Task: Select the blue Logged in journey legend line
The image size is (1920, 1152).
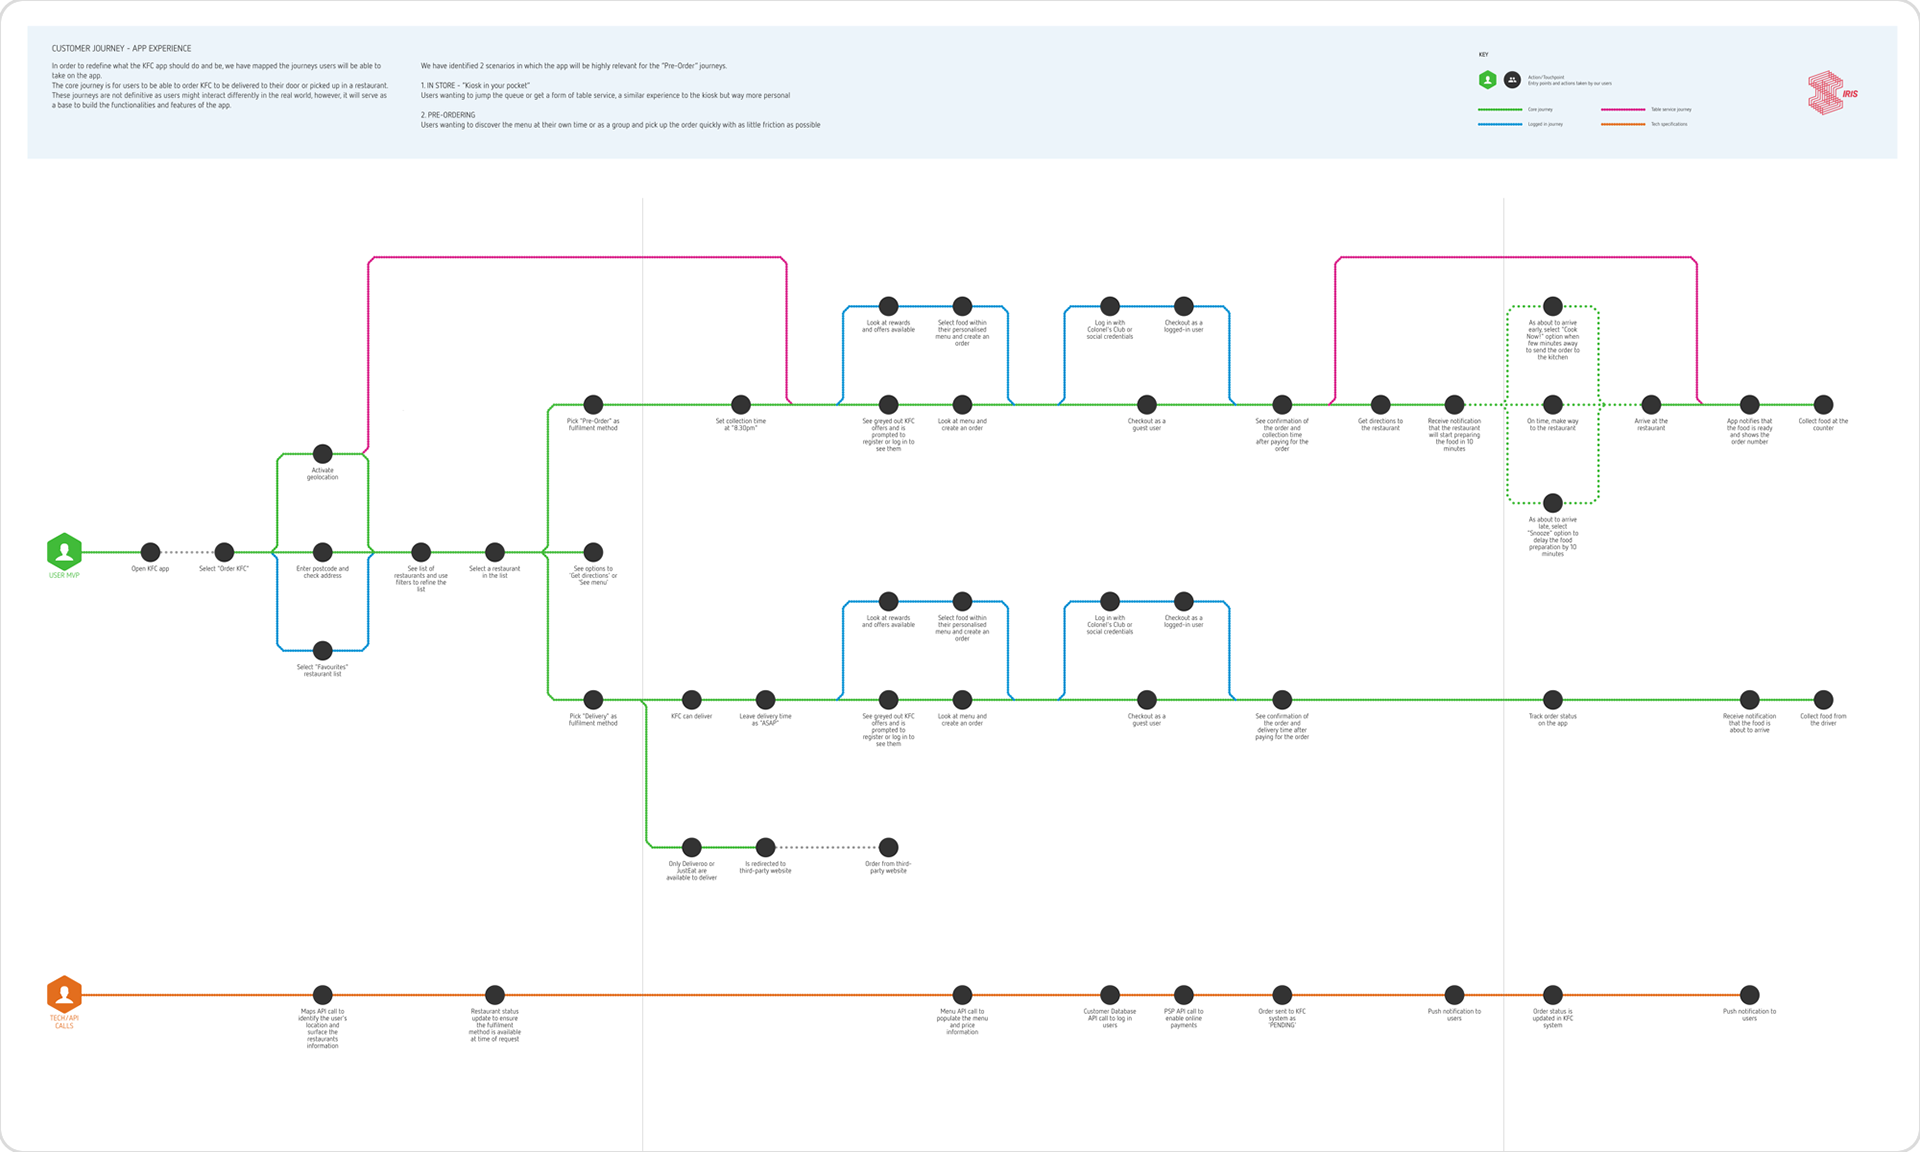Action: pyautogui.click(x=1500, y=124)
